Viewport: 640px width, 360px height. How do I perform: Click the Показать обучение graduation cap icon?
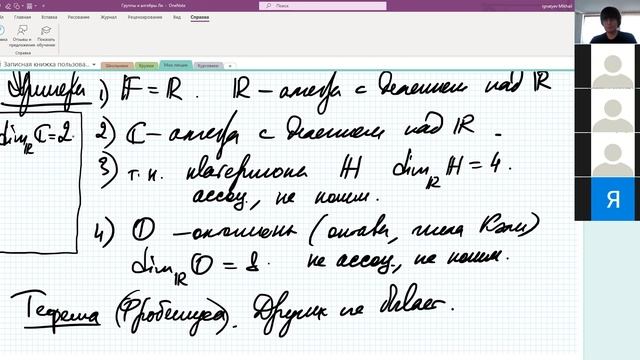pyautogui.click(x=46, y=30)
